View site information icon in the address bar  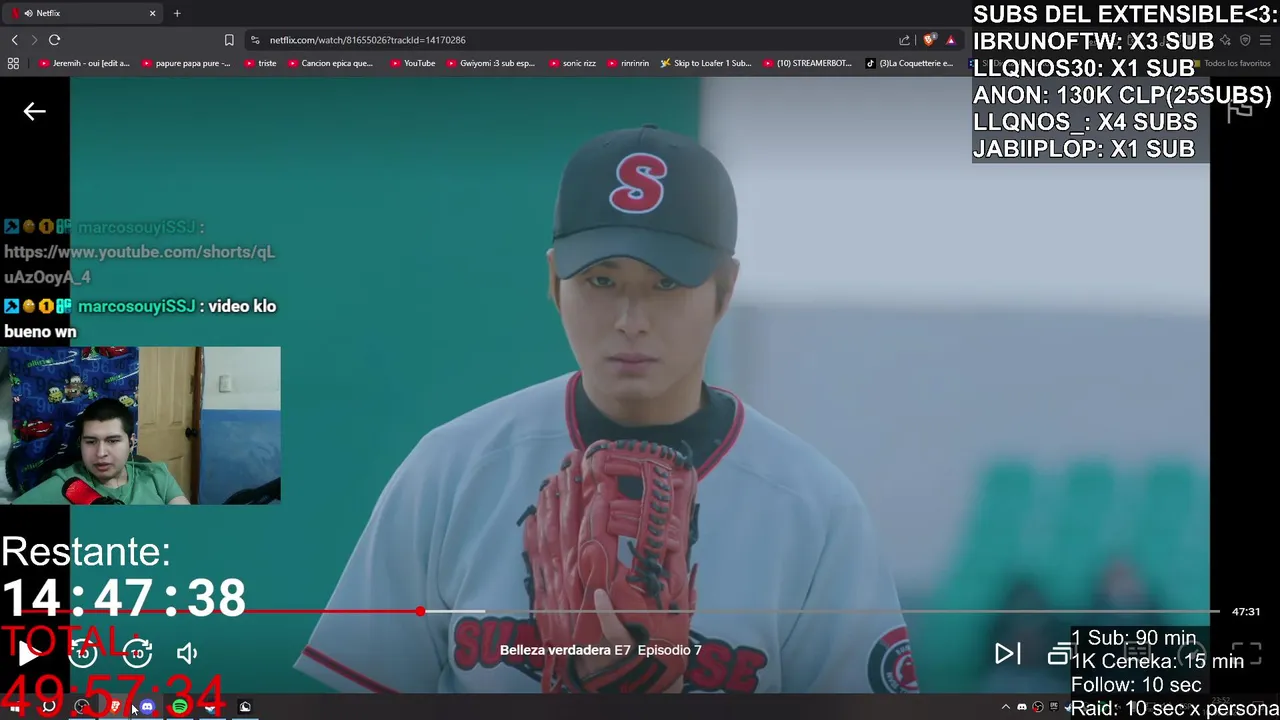pos(255,40)
